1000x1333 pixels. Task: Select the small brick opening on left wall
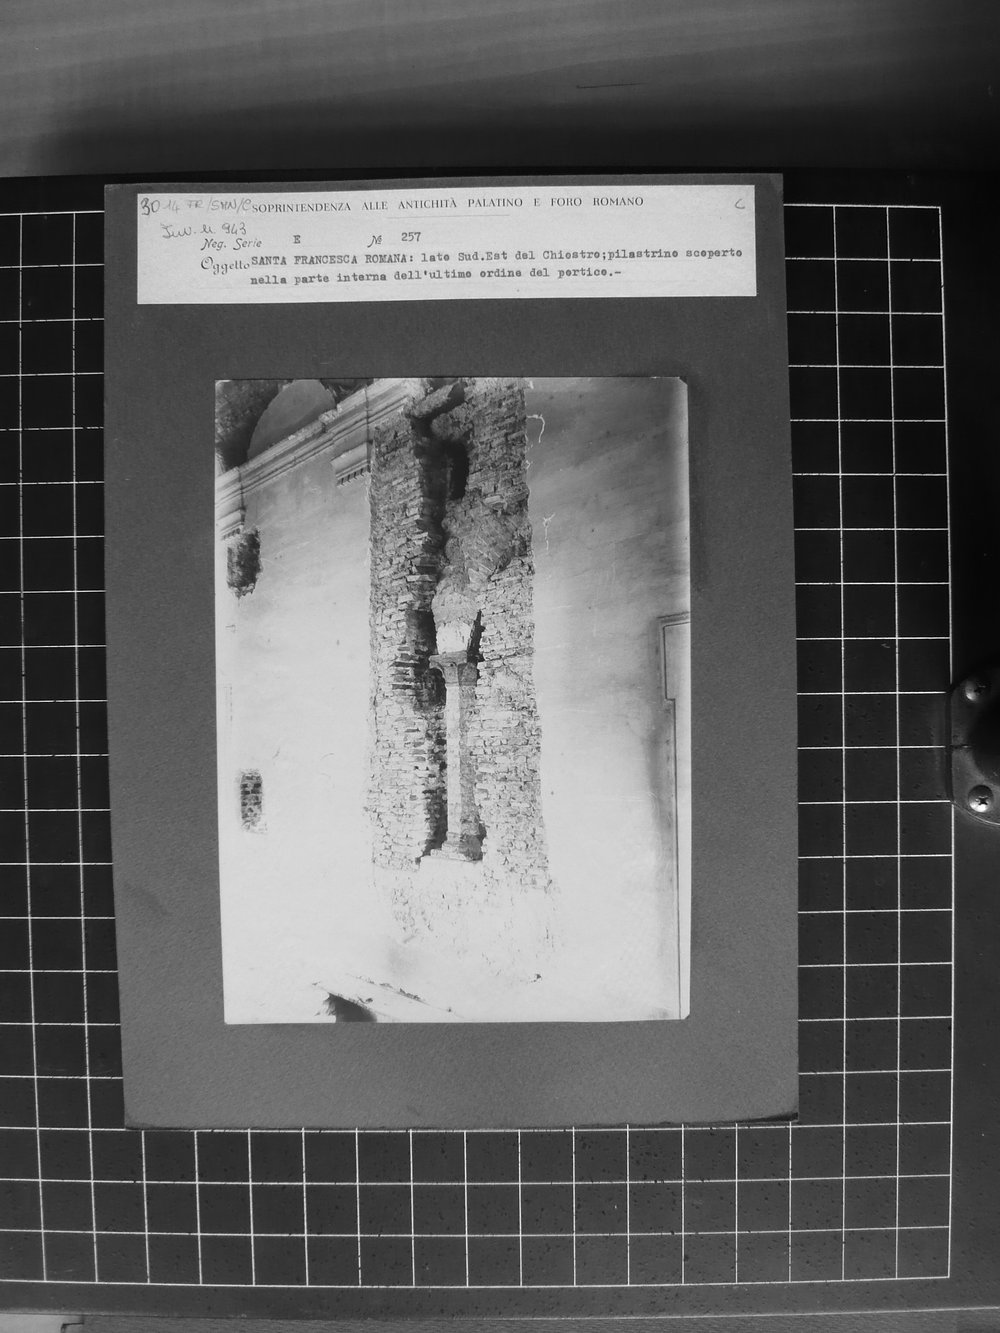[x=251, y=801]
